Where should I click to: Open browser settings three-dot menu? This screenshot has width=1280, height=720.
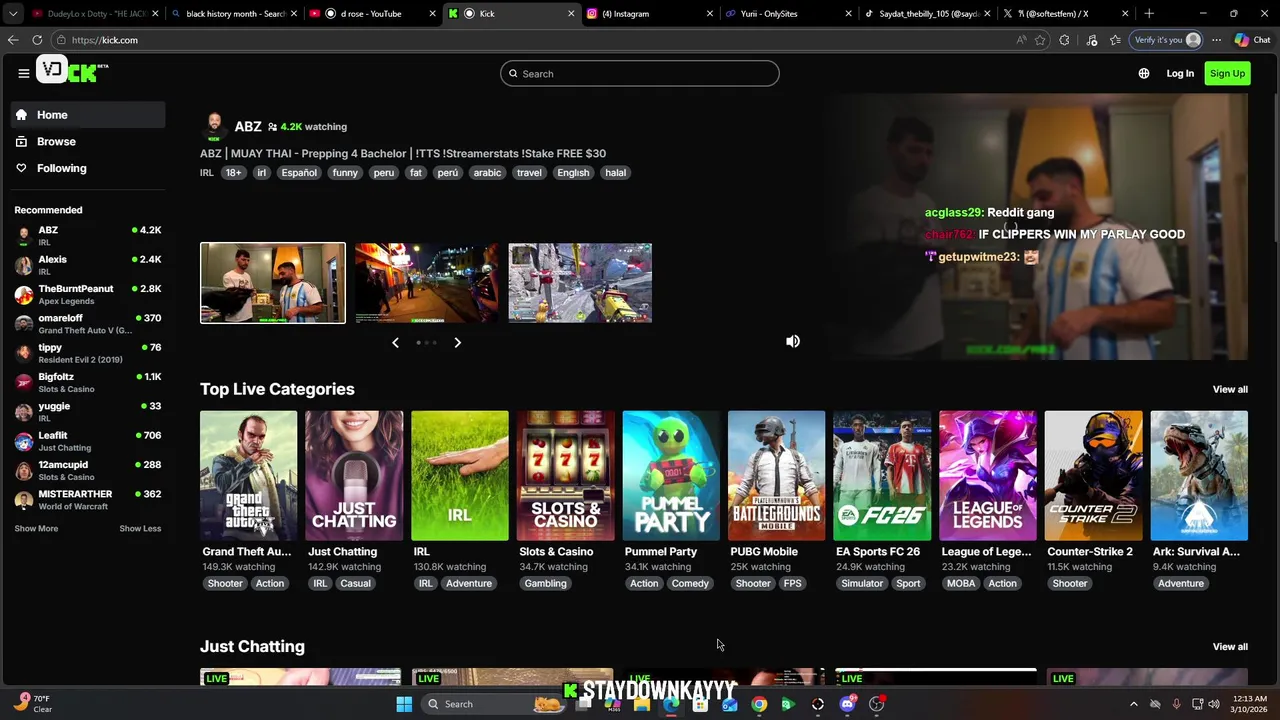(1216, 40)
